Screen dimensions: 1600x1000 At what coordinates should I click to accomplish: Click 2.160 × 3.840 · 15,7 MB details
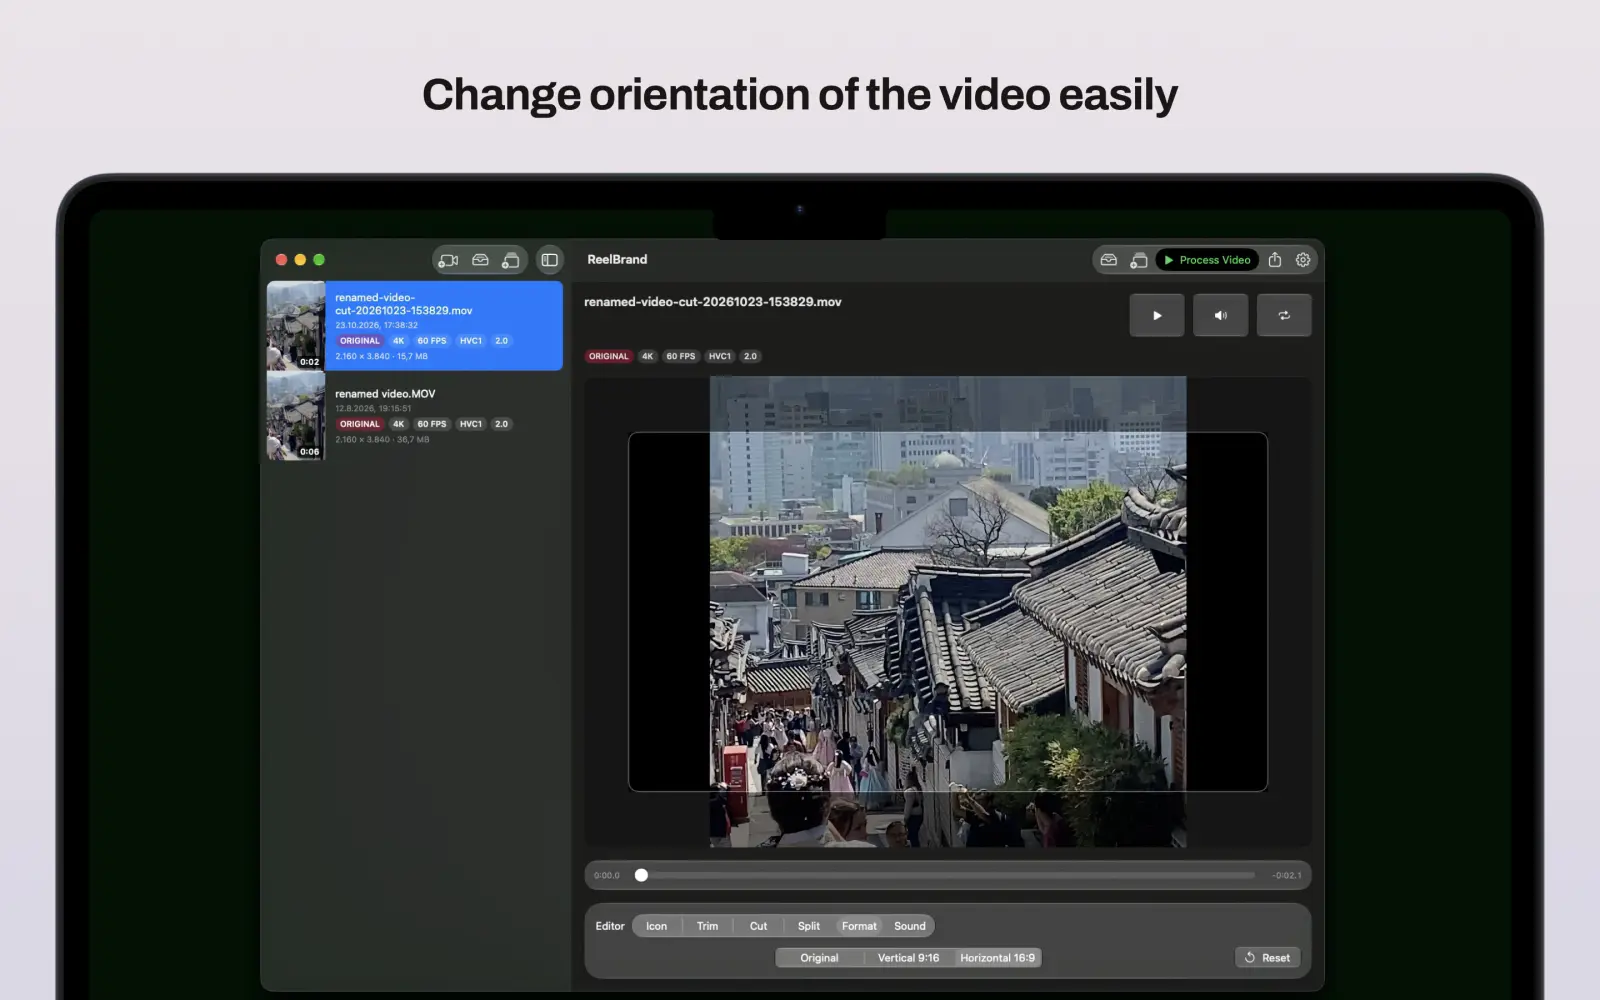click(x=382, y=356)
